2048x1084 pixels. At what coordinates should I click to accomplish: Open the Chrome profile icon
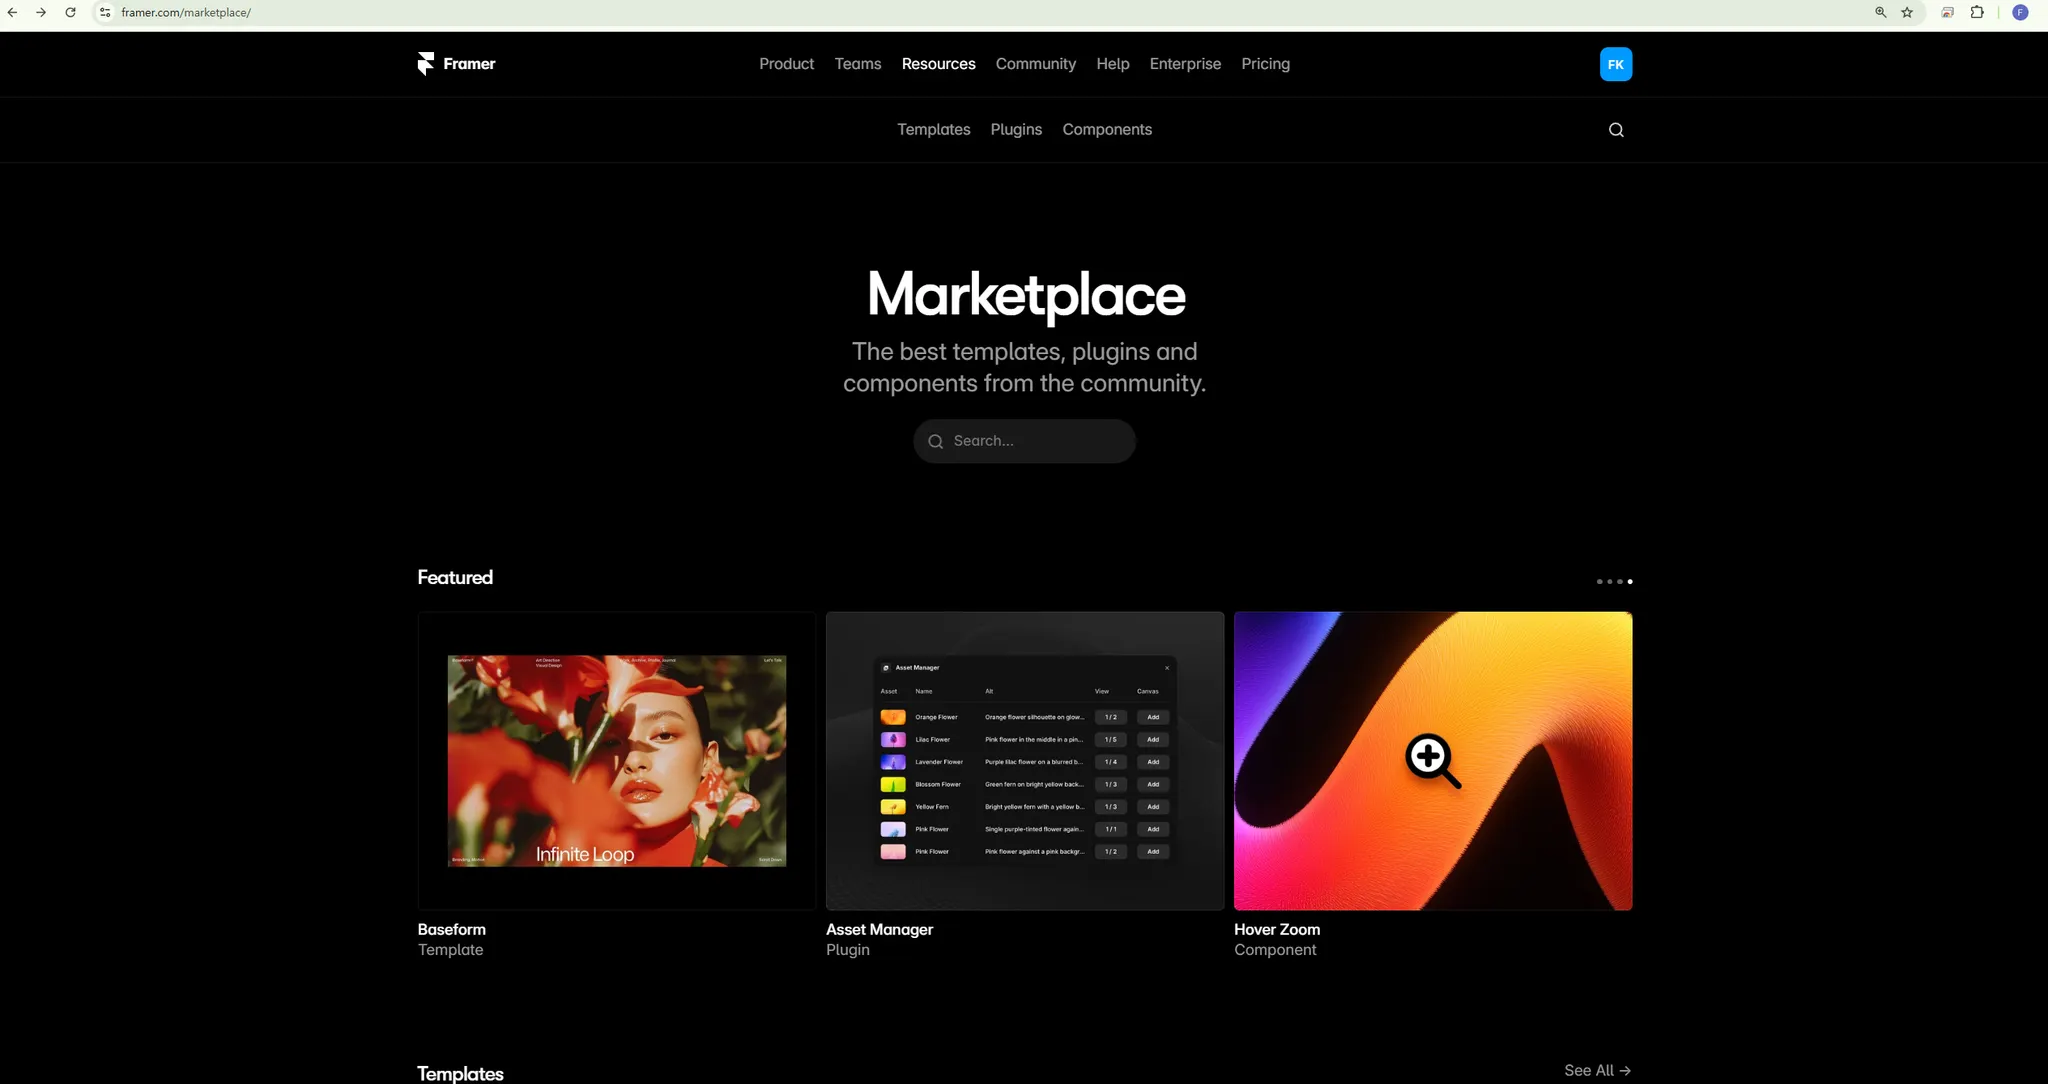(x=2020, y=12)
